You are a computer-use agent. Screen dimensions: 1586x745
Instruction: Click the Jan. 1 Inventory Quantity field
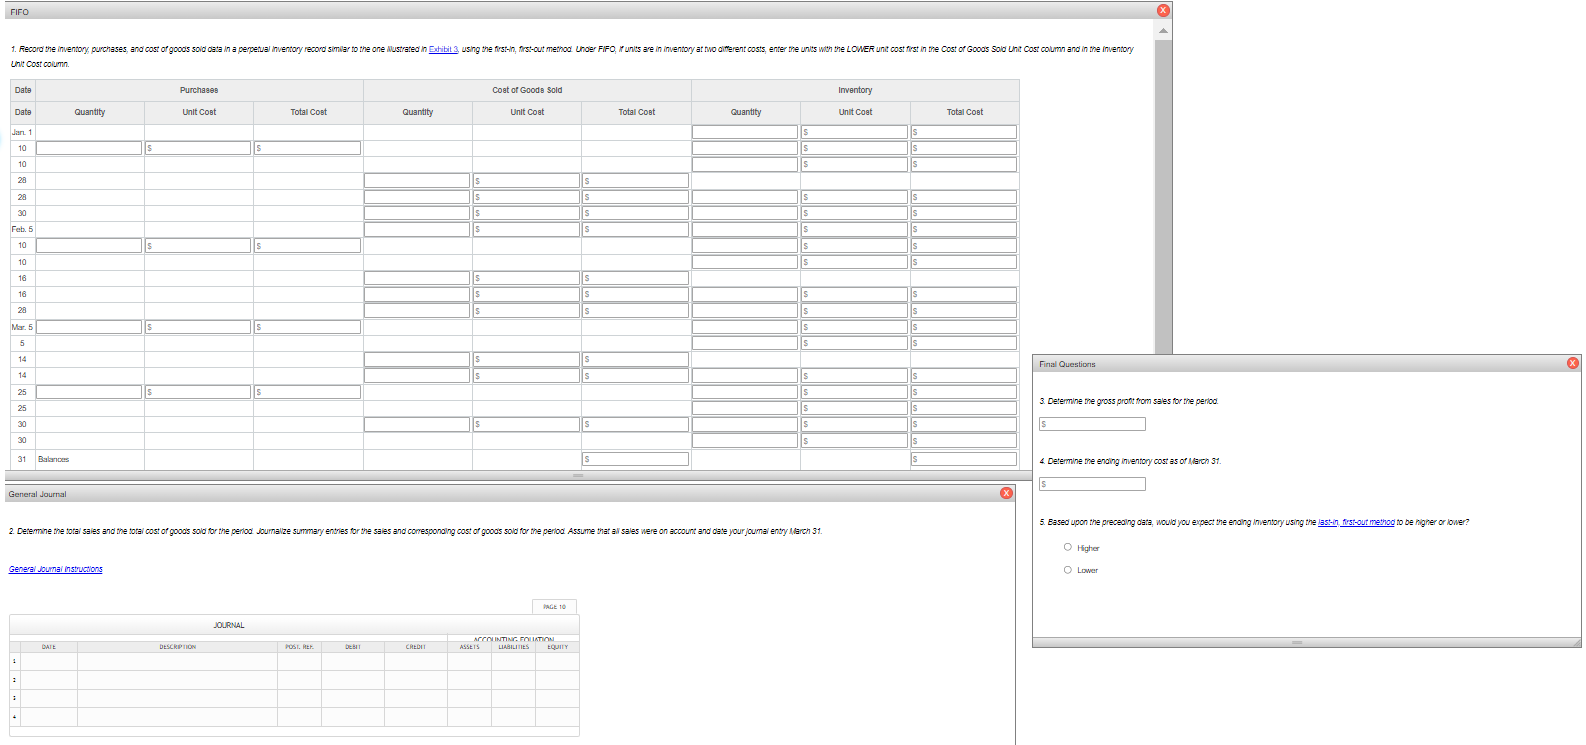coord(745,132)
